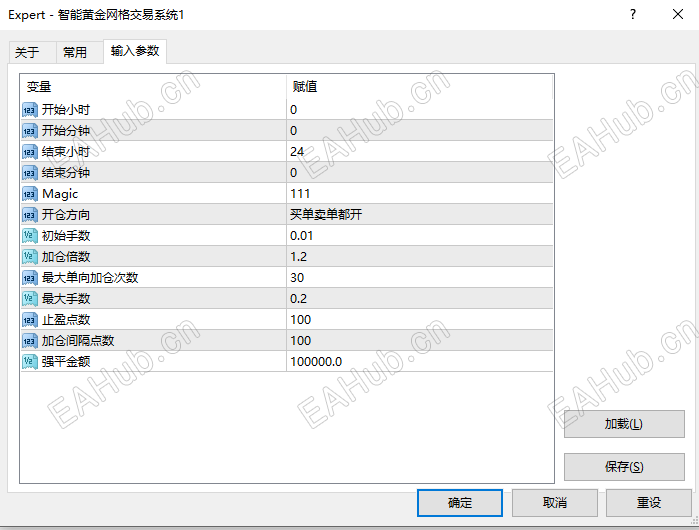The image size is (699, 530).
Task: Click the 重设 button
Action: tap(649, 503)
